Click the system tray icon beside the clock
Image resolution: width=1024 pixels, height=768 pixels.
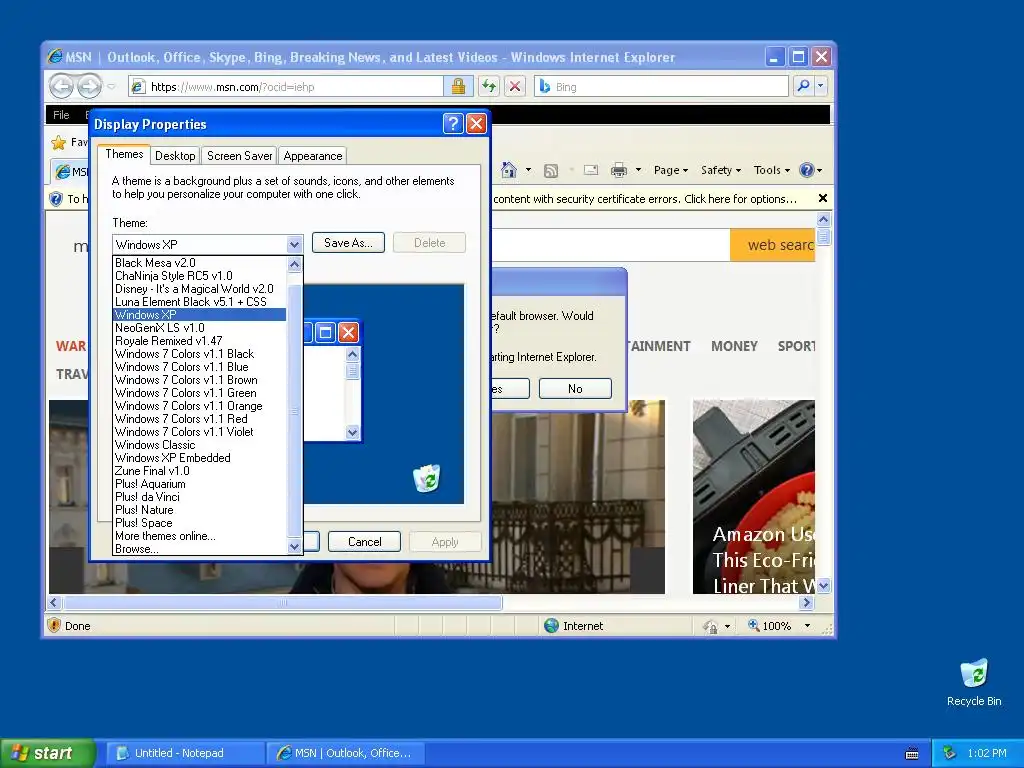click(950, 753)
